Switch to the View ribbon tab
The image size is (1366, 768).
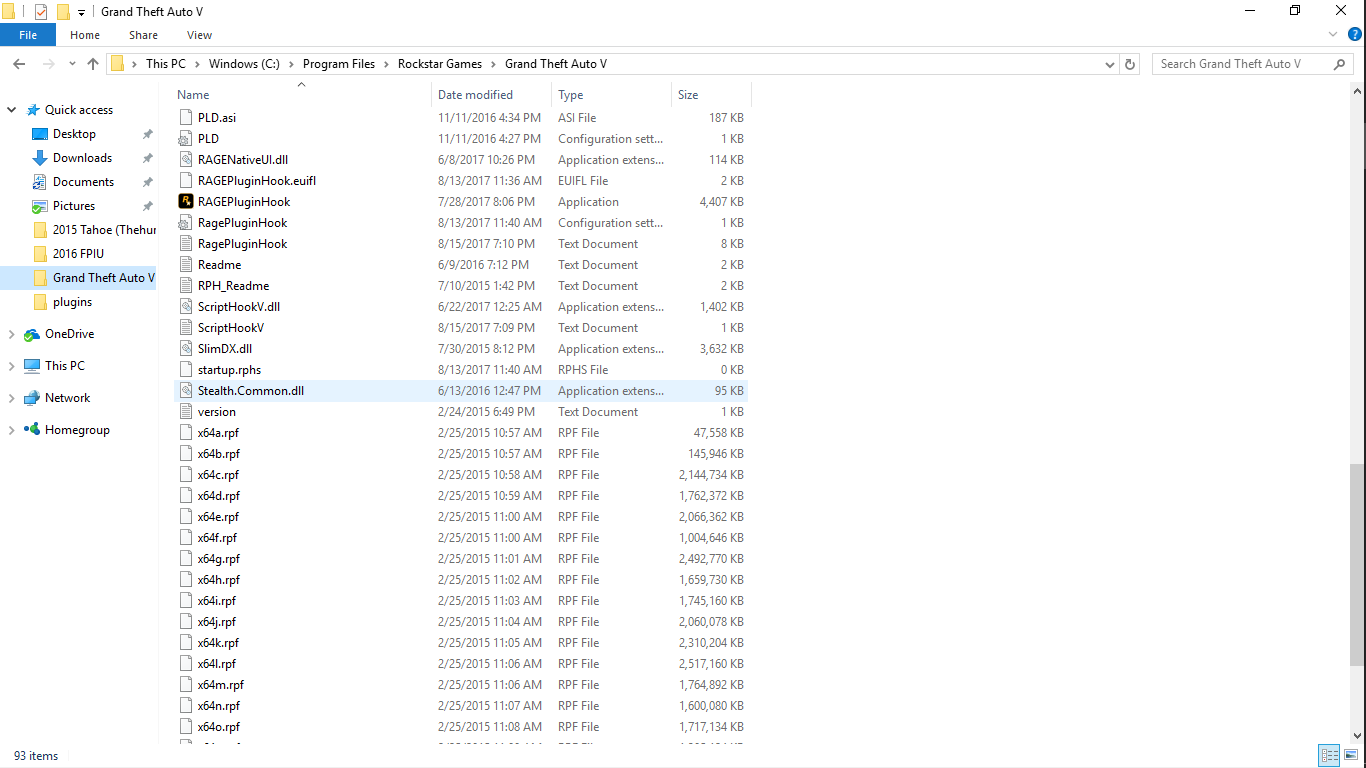pyautogui.click(x=200, y=35)
